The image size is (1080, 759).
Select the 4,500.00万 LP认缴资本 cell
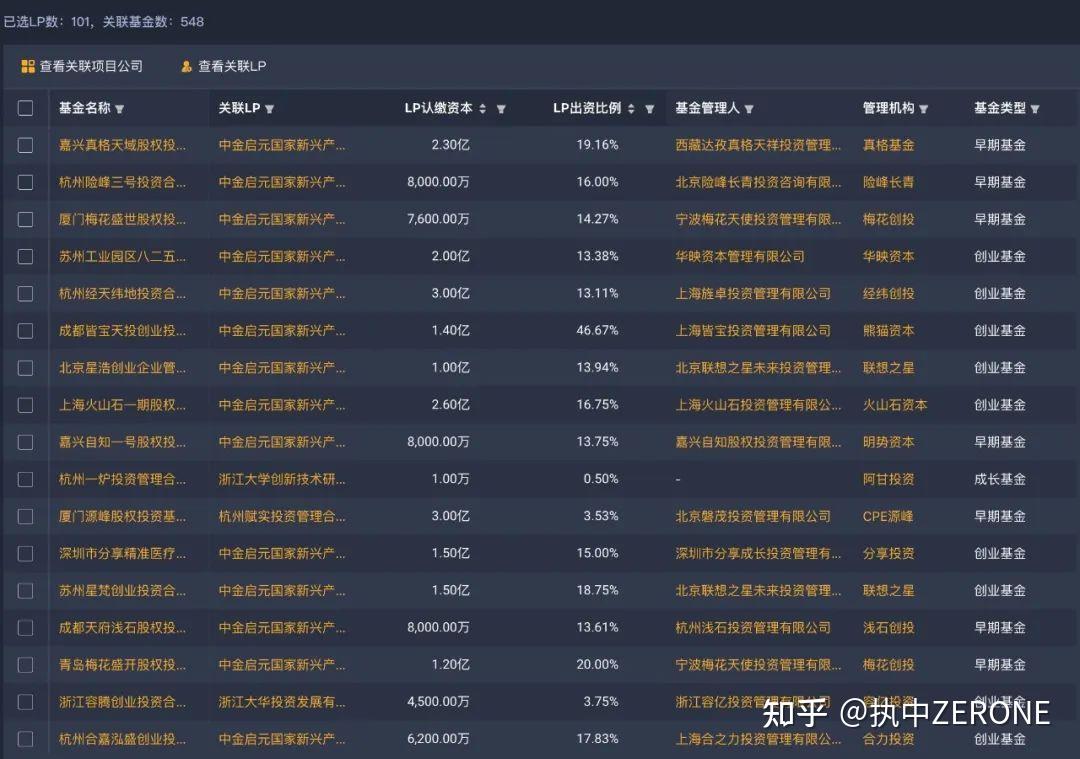438,702
